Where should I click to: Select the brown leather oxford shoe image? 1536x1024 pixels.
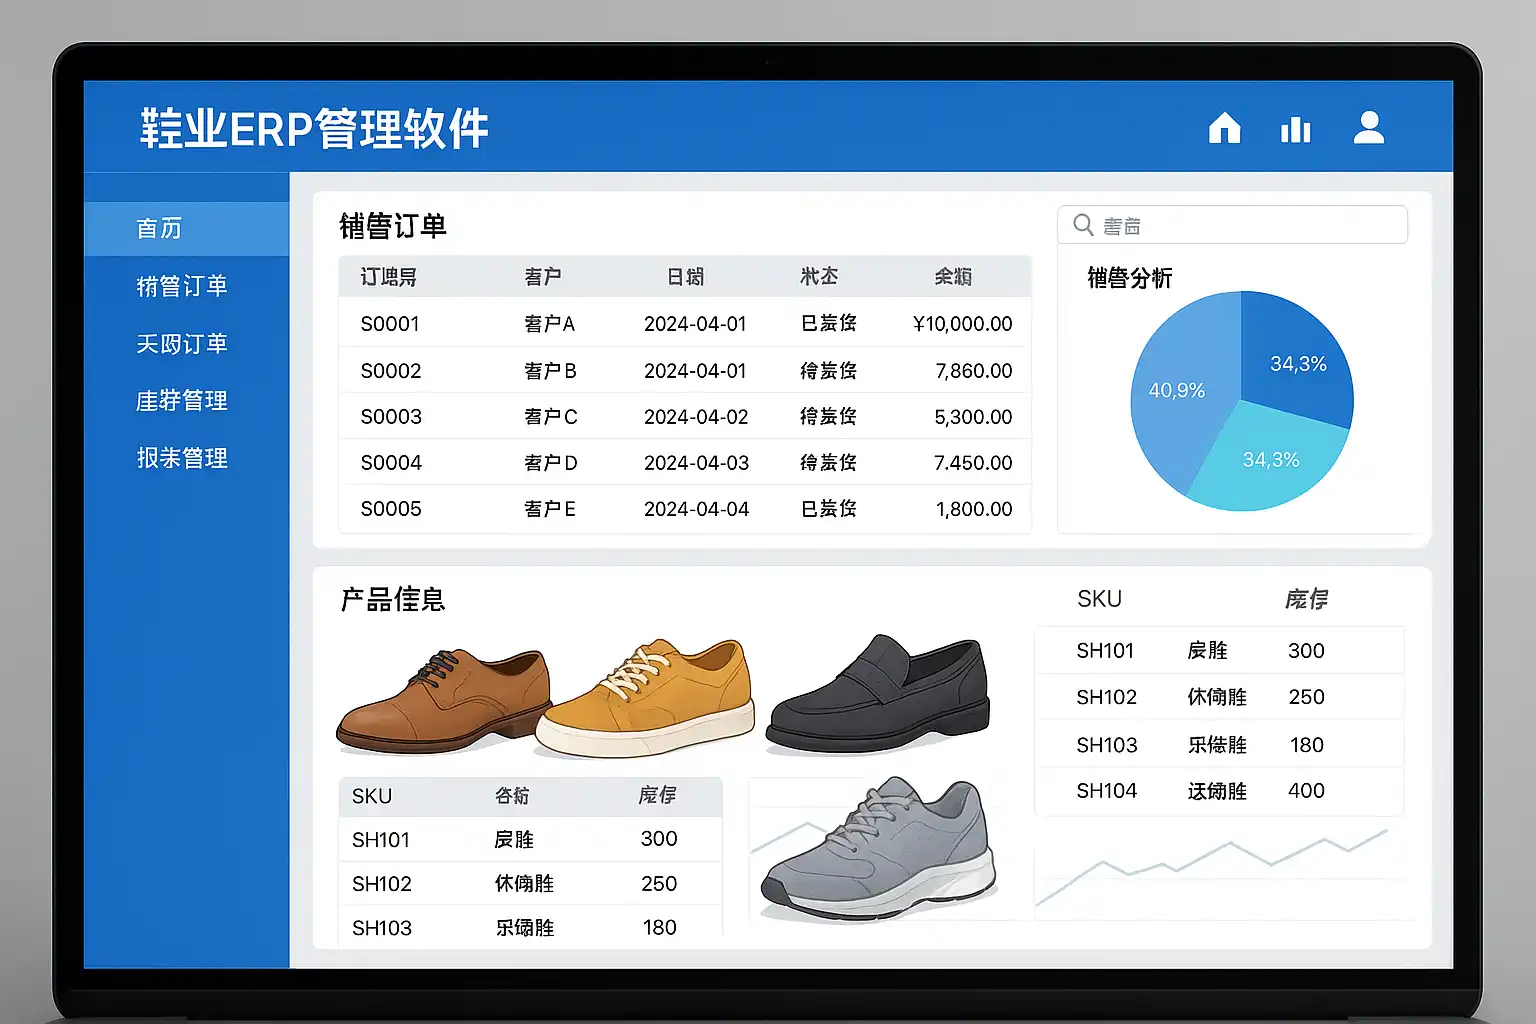point(444,700)
